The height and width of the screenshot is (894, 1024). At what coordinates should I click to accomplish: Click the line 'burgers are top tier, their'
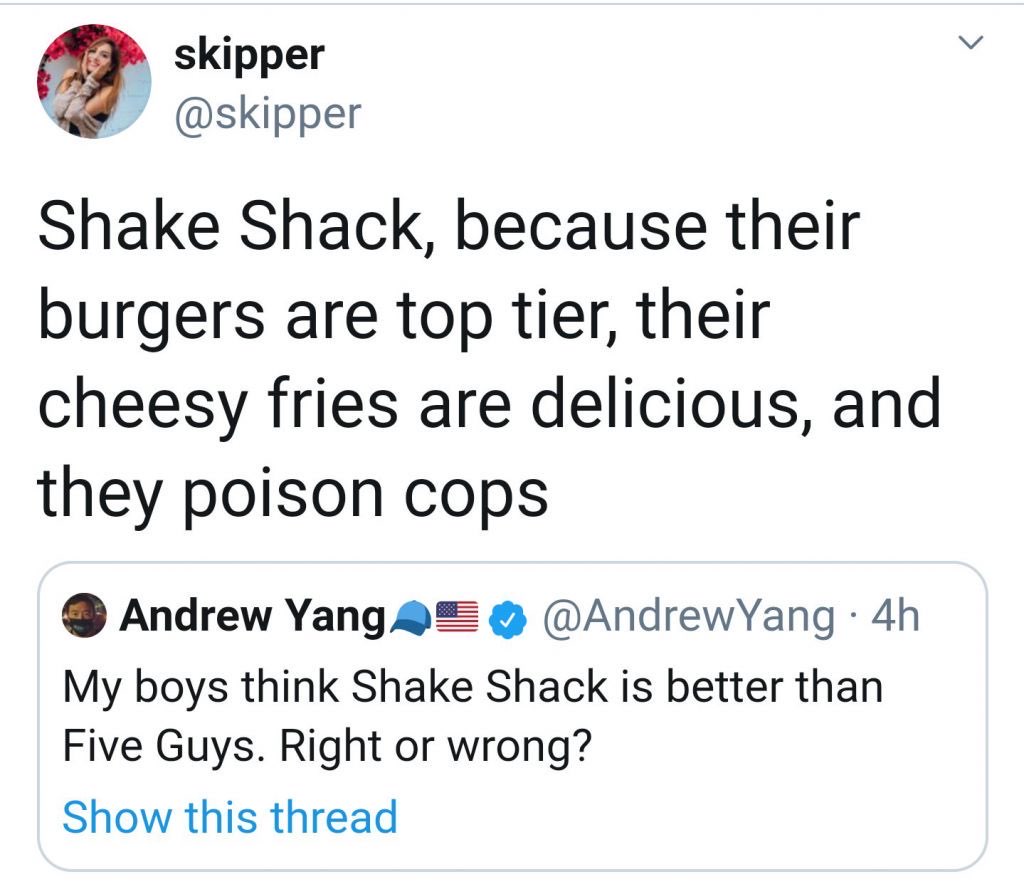tap(404, 317)
